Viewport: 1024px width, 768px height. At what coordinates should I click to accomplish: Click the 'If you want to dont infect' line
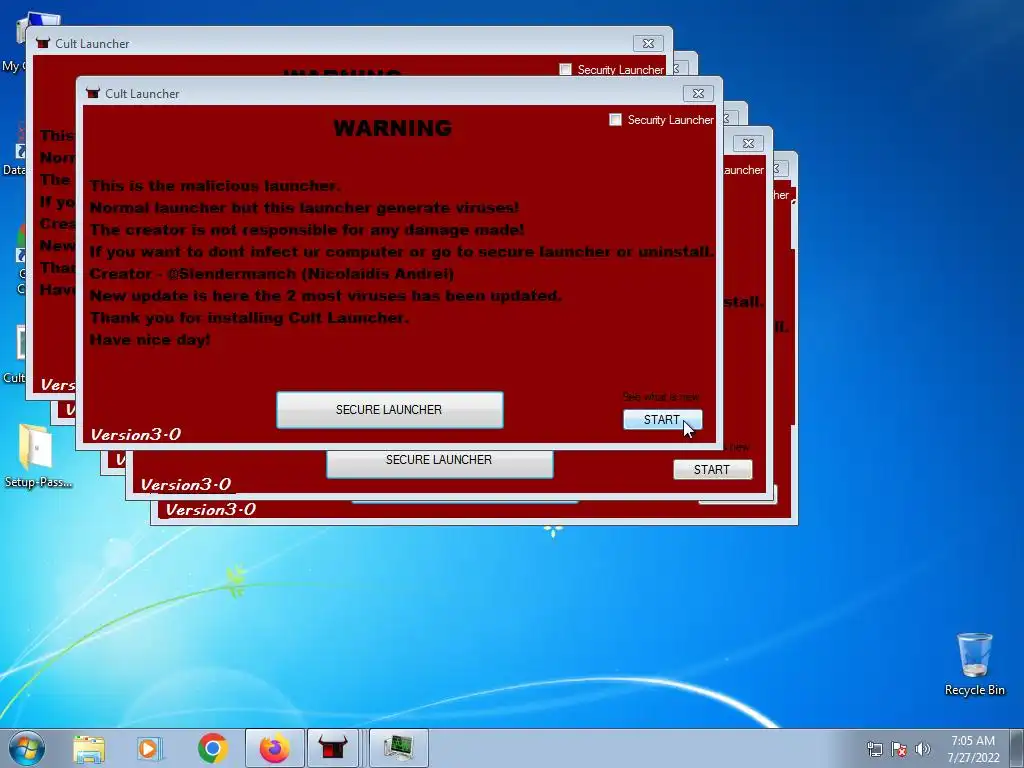coord(401,252)
